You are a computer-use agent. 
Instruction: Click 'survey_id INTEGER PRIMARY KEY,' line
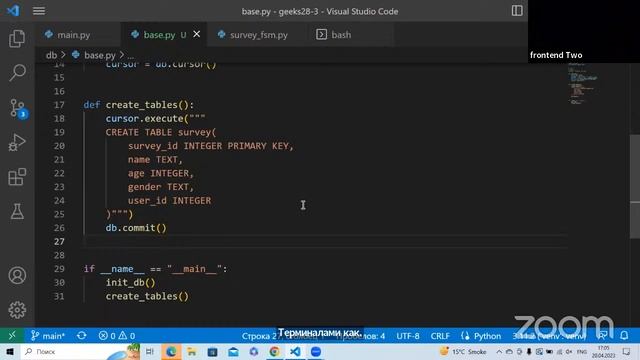(211, 146)
